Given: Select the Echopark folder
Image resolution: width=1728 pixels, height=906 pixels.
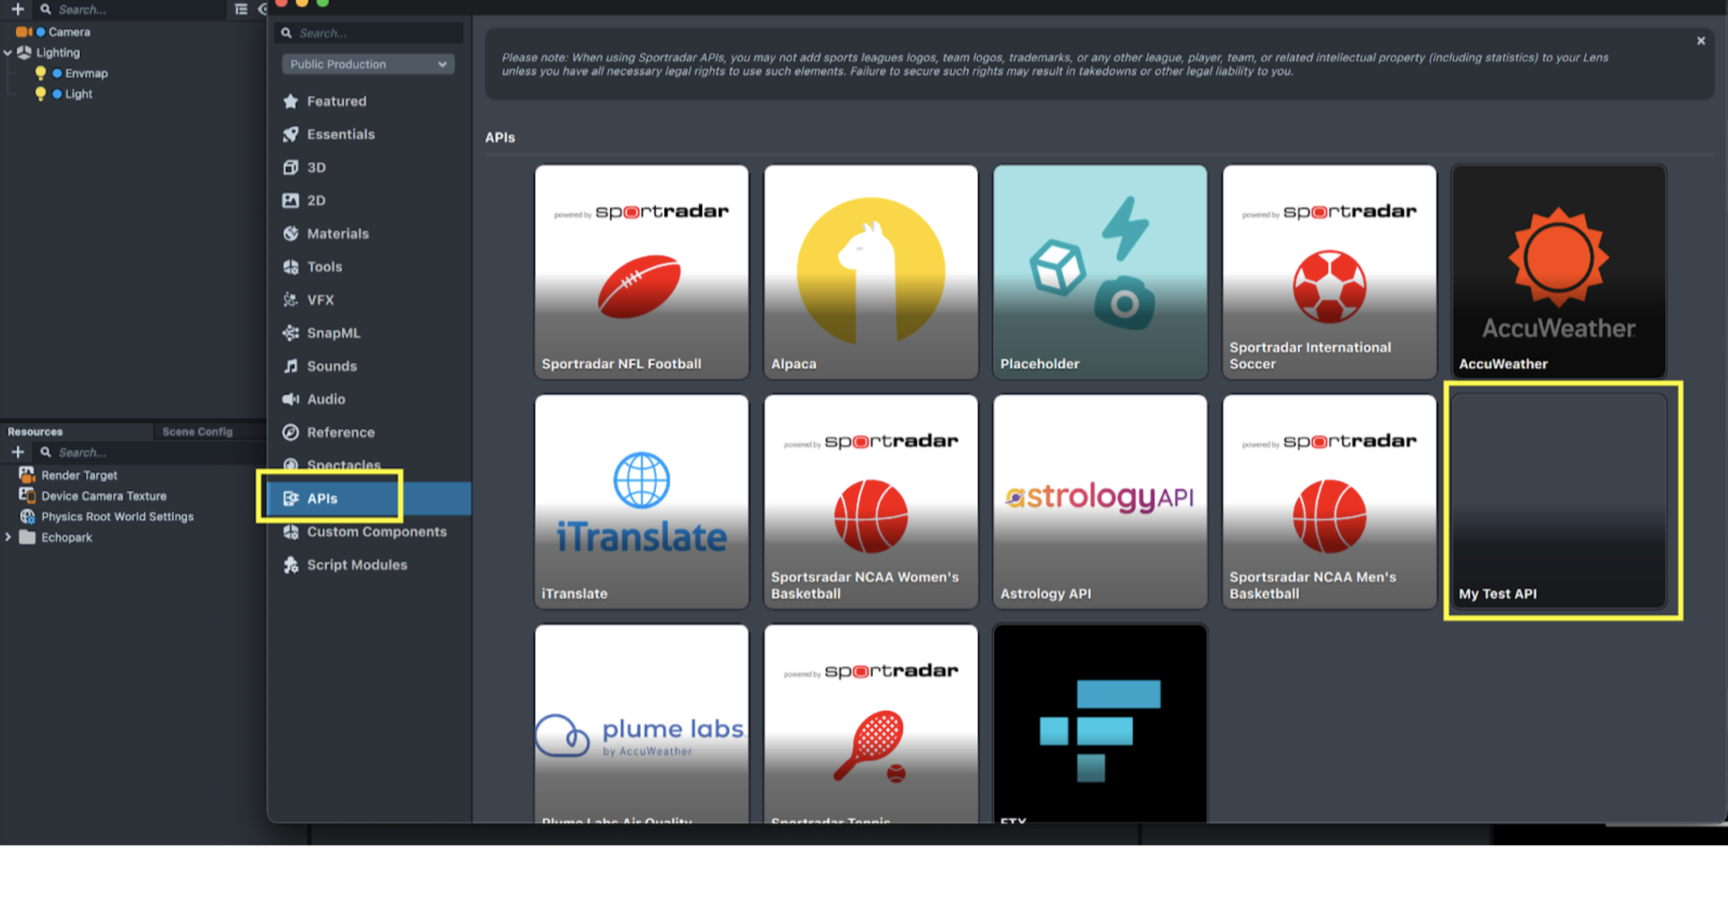Looking at the screenshot, I should pyautogui.click(x=66, y=537).
